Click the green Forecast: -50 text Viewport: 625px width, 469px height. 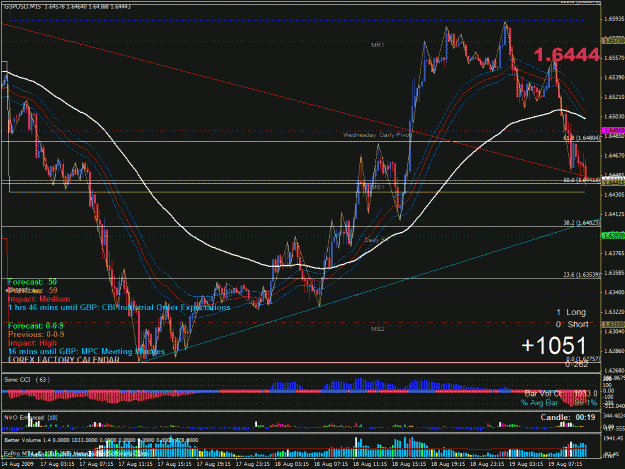tap(32, 282)
